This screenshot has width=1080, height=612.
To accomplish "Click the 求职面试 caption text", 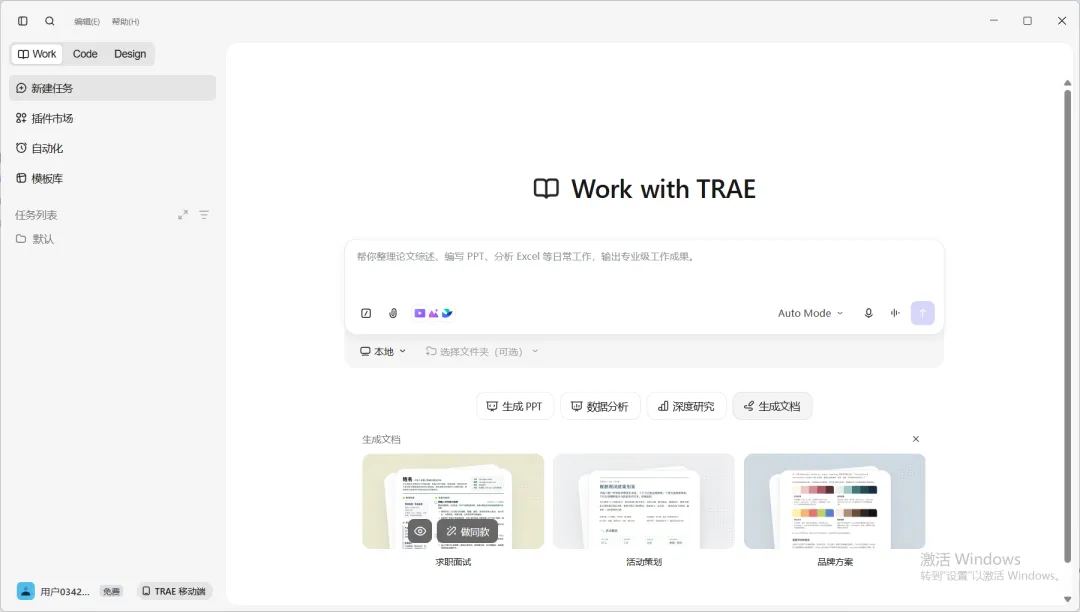I will coord(453,562).
